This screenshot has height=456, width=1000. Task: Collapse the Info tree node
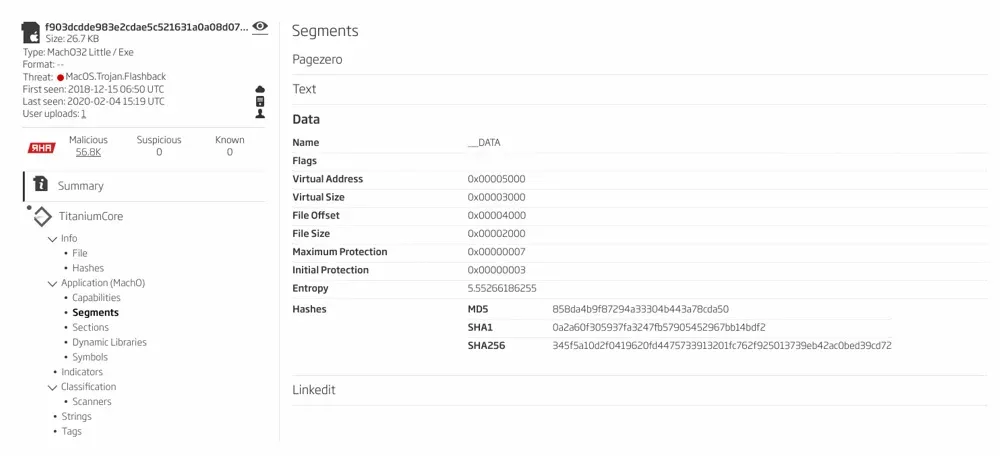coord(53,238)
